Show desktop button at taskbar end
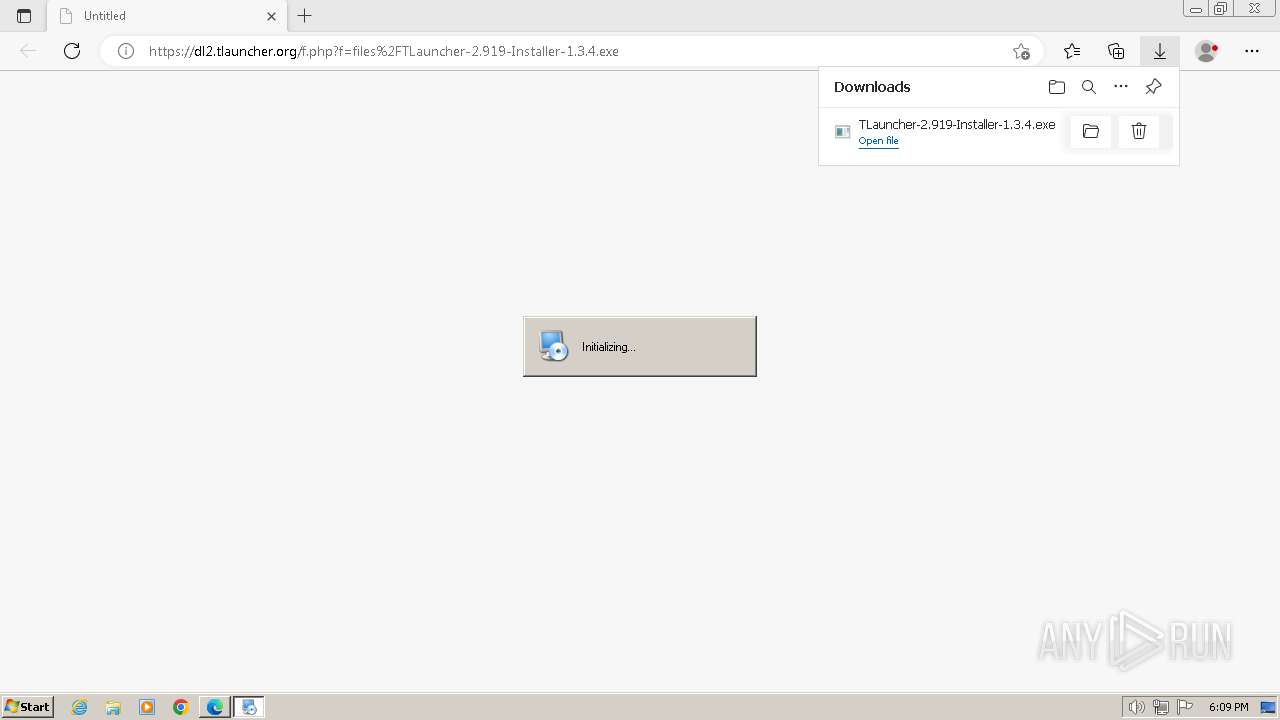 click(1268, 707)
